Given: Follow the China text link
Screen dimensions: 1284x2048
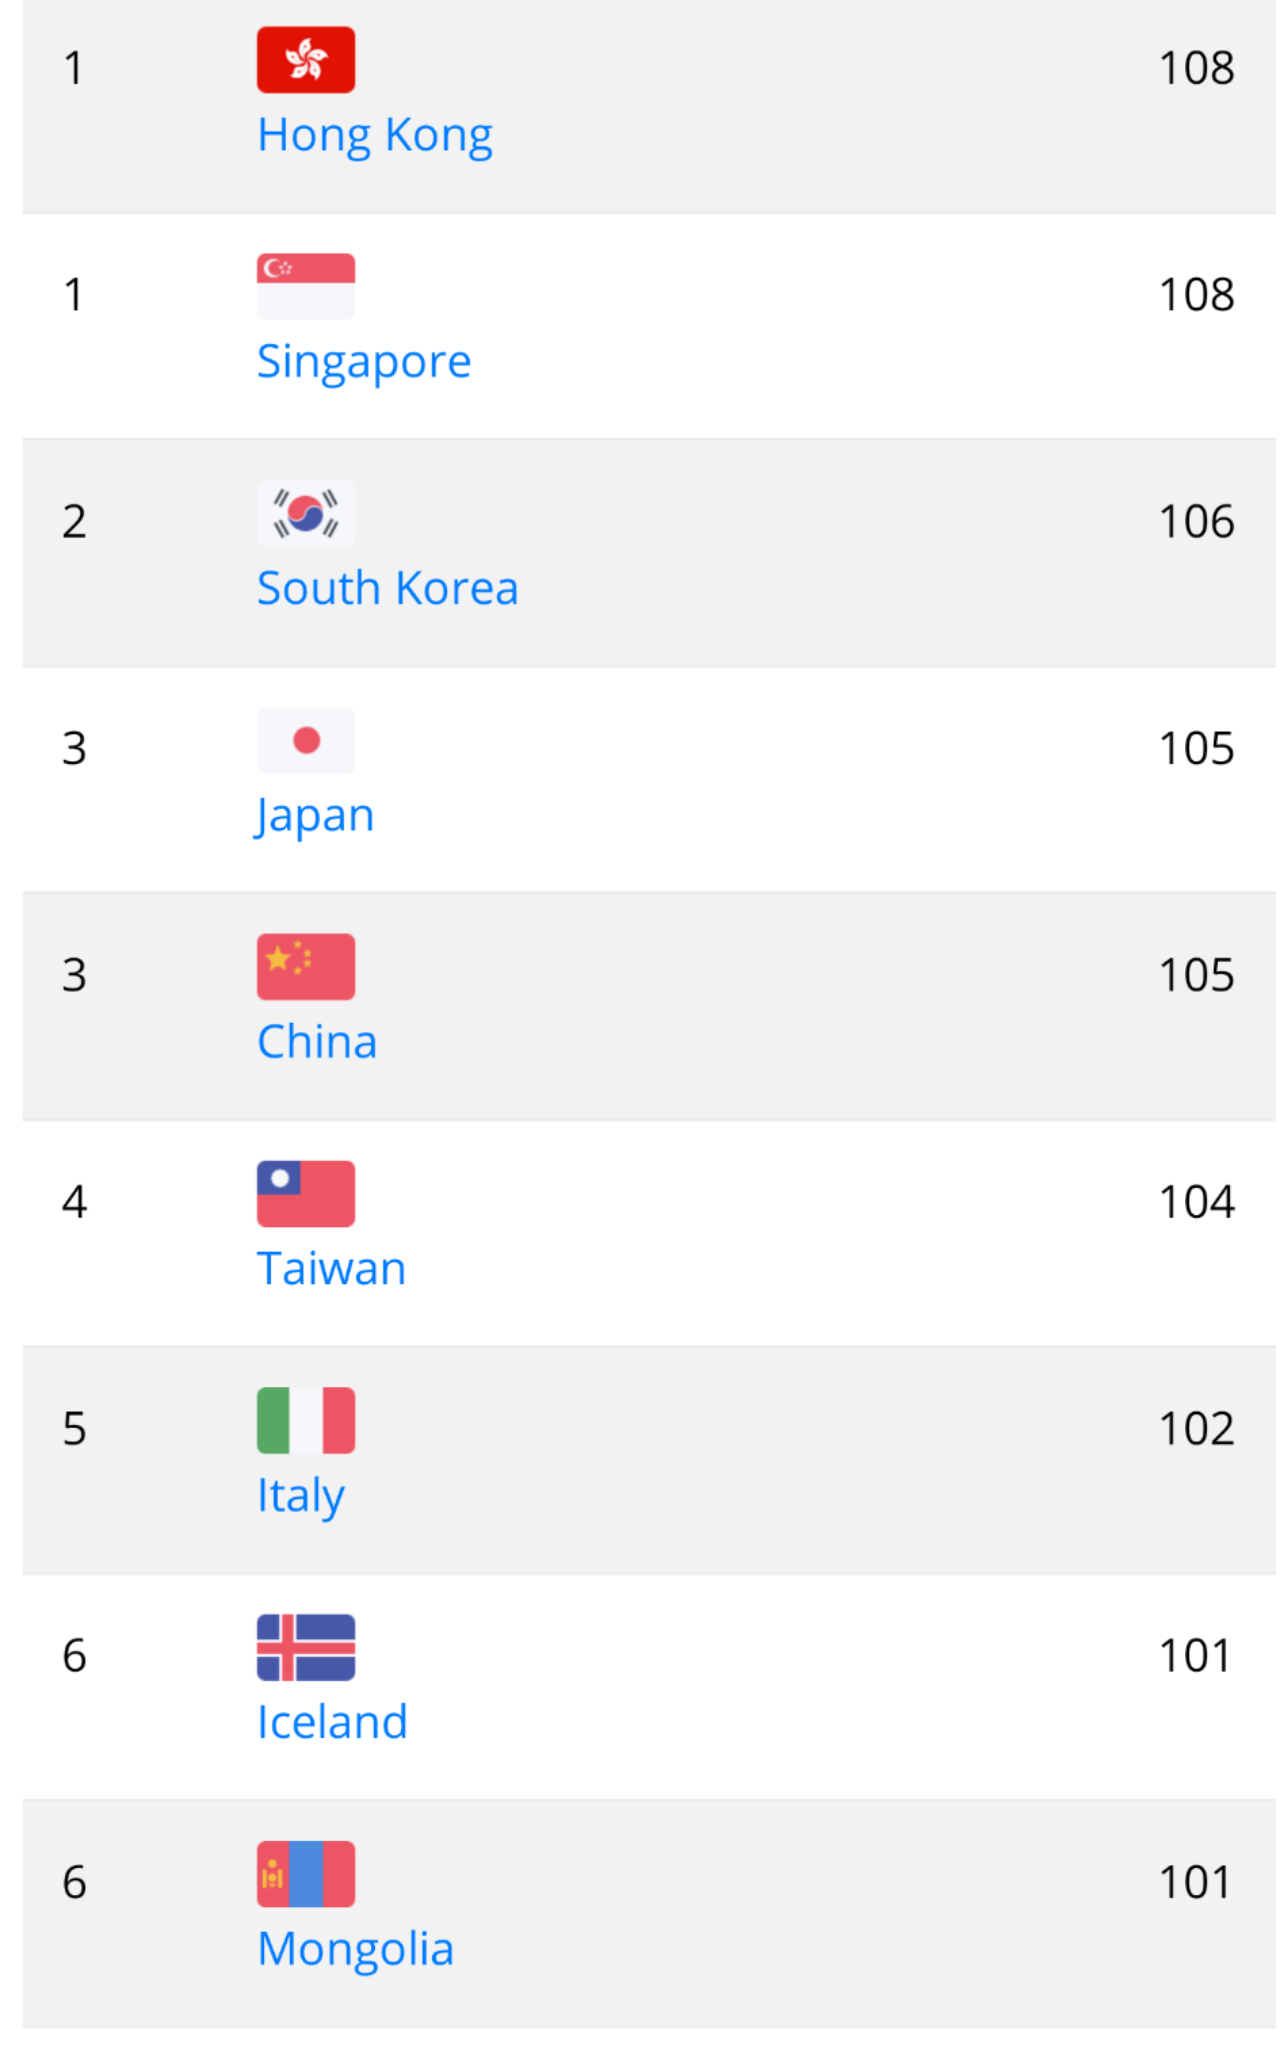Looking at the screenshot, I should [317, 1042].
